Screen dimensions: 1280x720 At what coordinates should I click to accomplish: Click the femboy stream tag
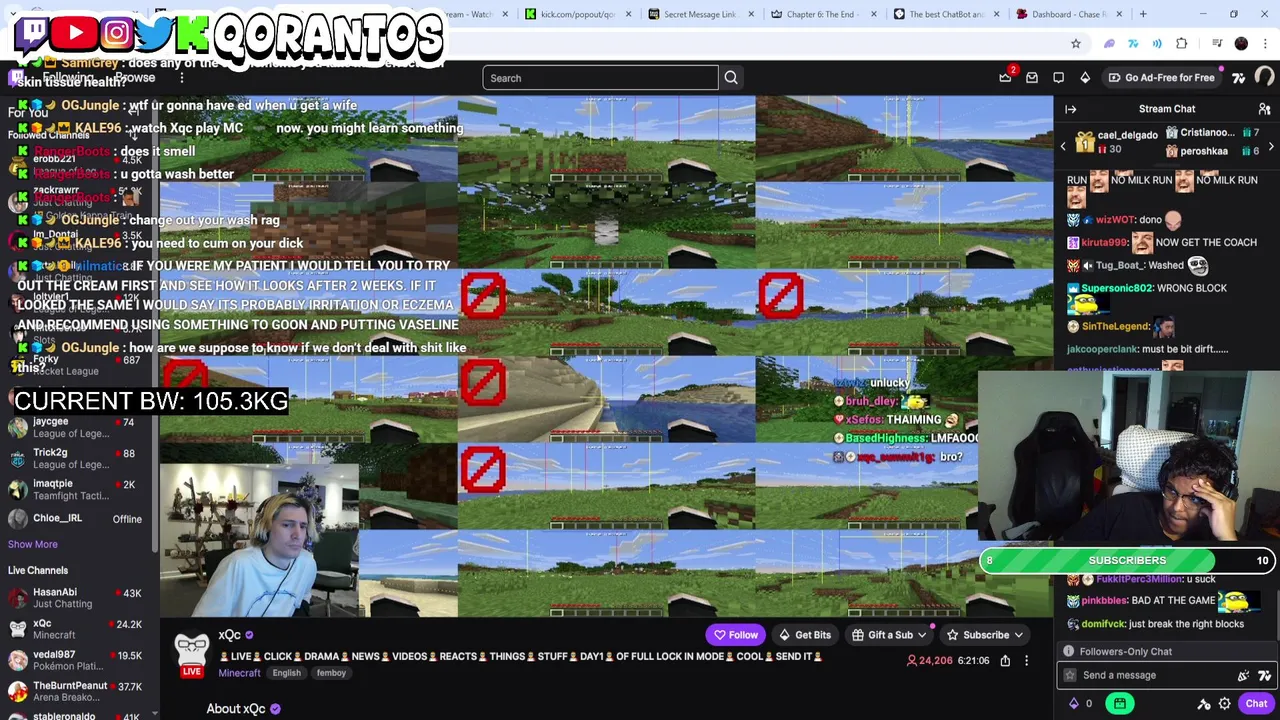[x=331, y=673]
